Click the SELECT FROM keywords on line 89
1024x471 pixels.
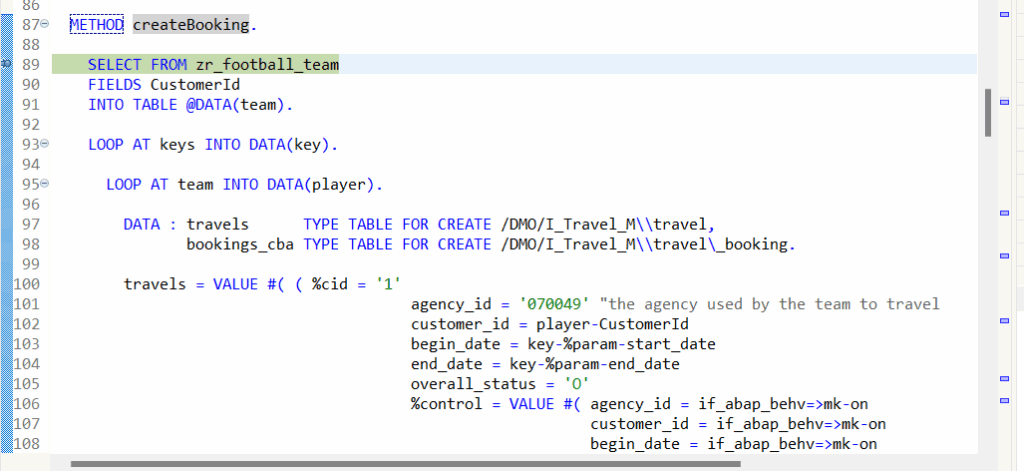(x=138, y=65)
